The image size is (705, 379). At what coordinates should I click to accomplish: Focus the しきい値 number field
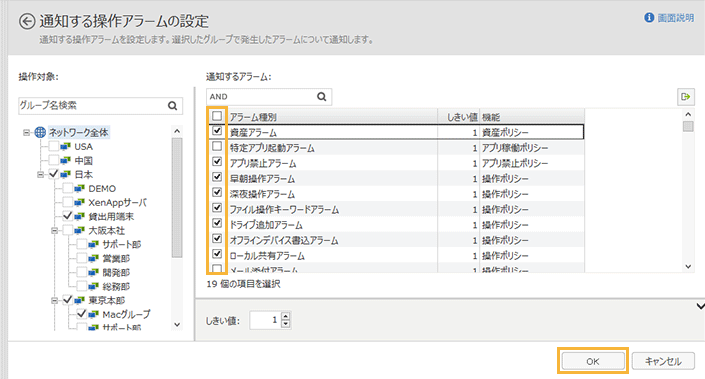tap(265, 320)
